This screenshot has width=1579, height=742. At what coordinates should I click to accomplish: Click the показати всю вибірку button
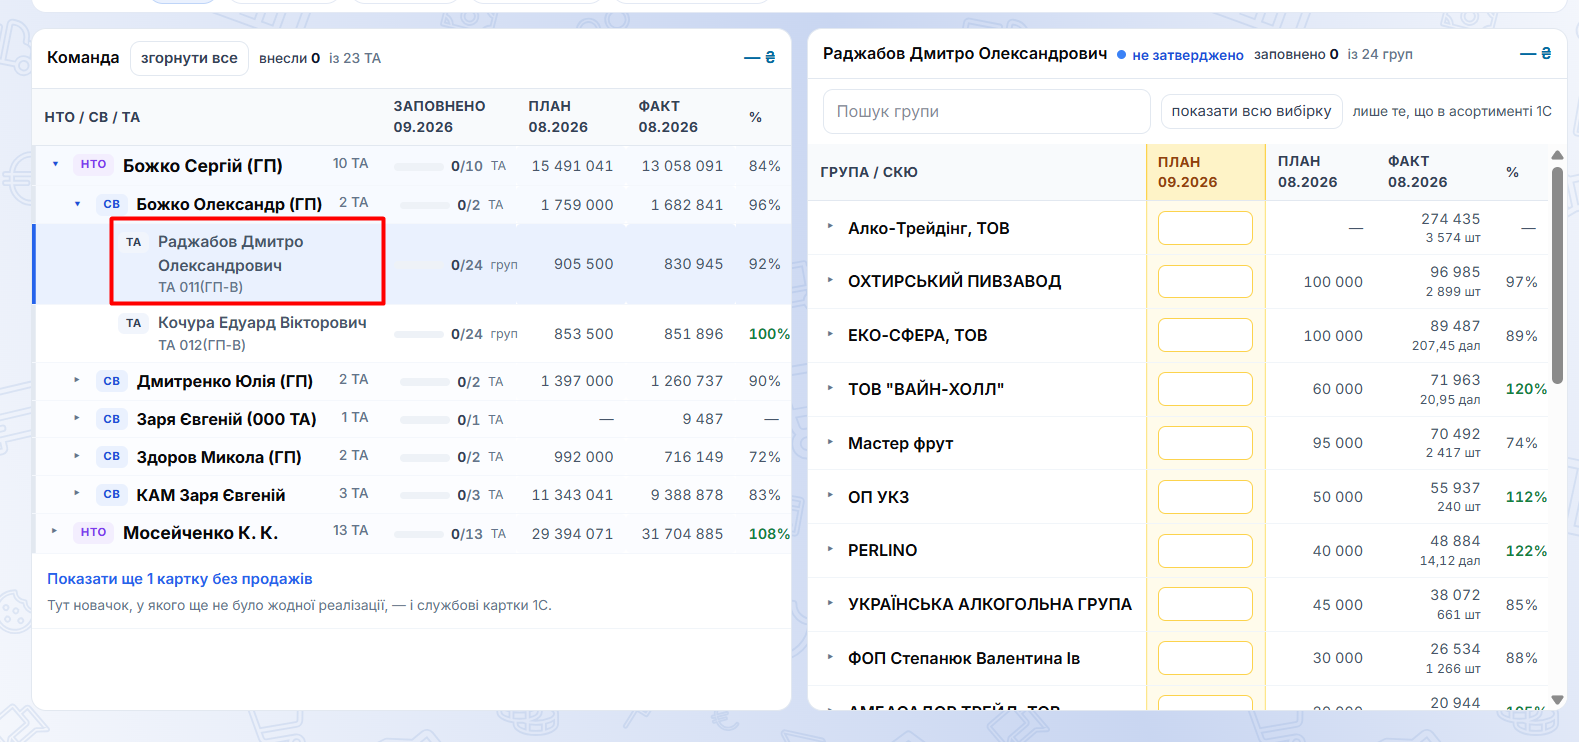[x=1251, y=111]
